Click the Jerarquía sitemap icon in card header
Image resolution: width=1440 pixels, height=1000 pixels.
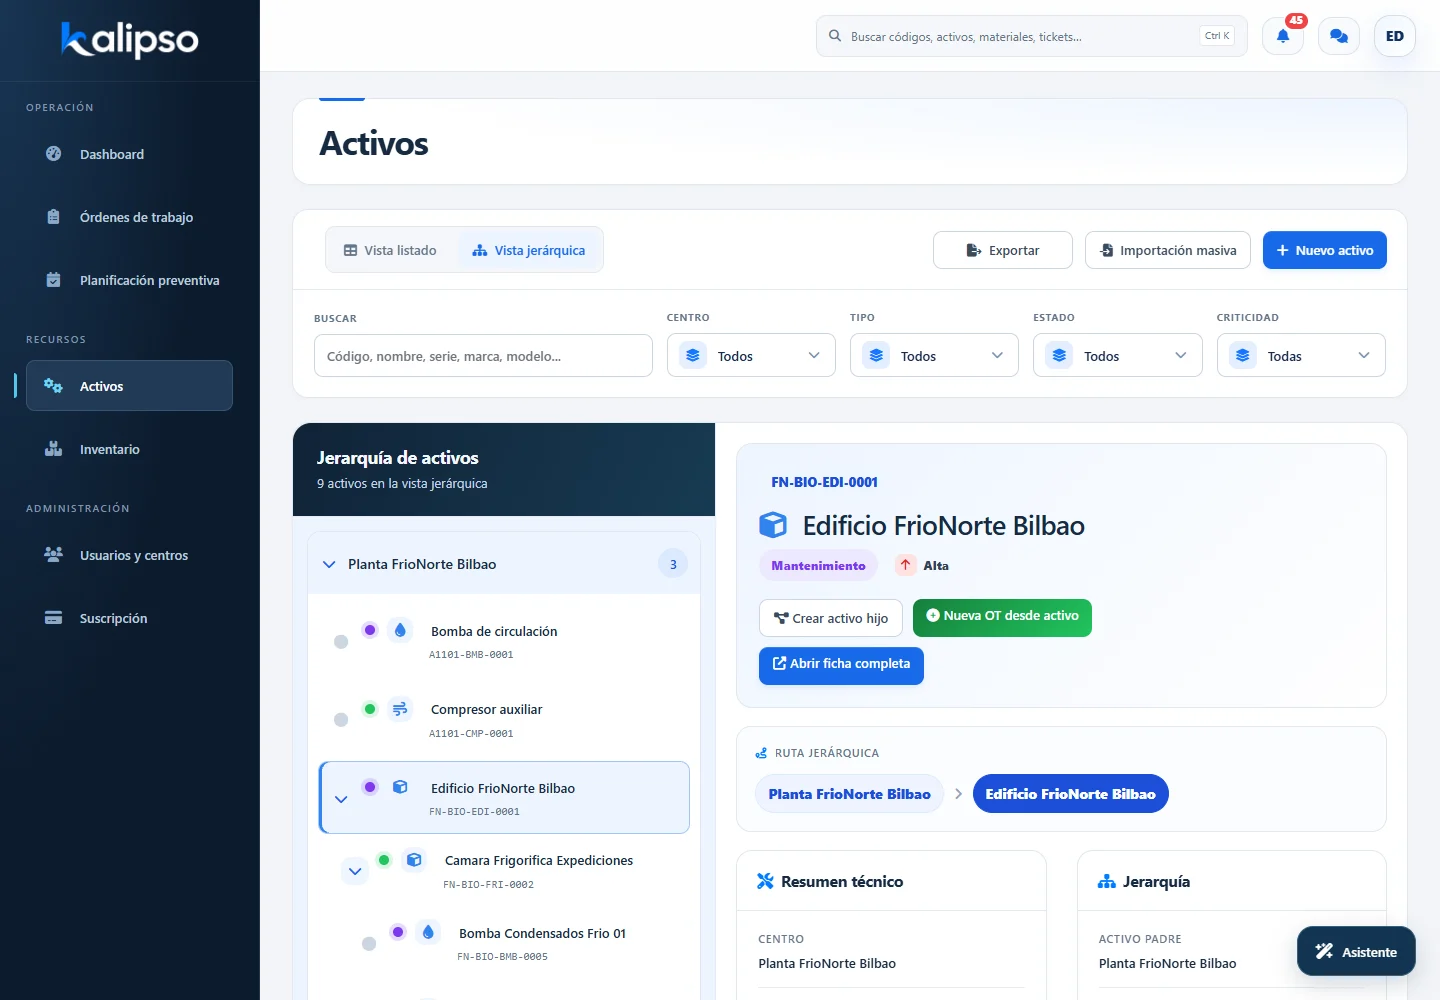click(1106, 881)
